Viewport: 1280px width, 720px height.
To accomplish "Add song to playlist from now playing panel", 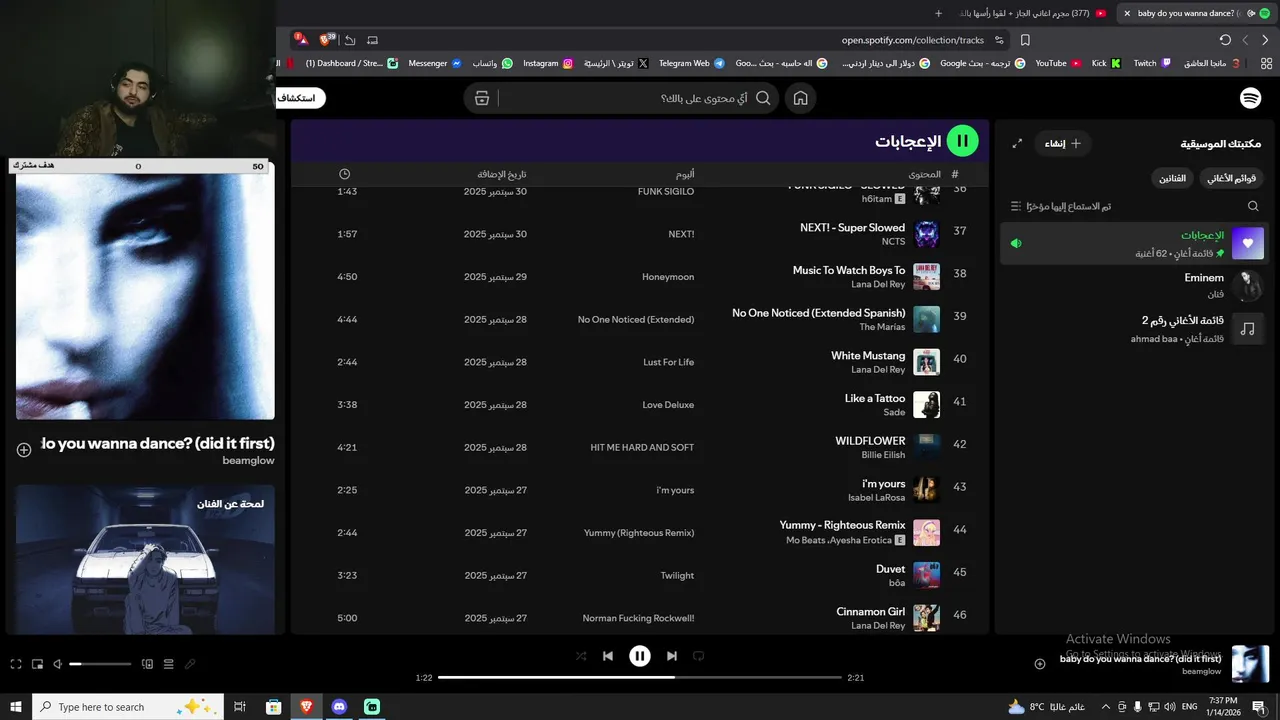I will click(x=24, y=450).
